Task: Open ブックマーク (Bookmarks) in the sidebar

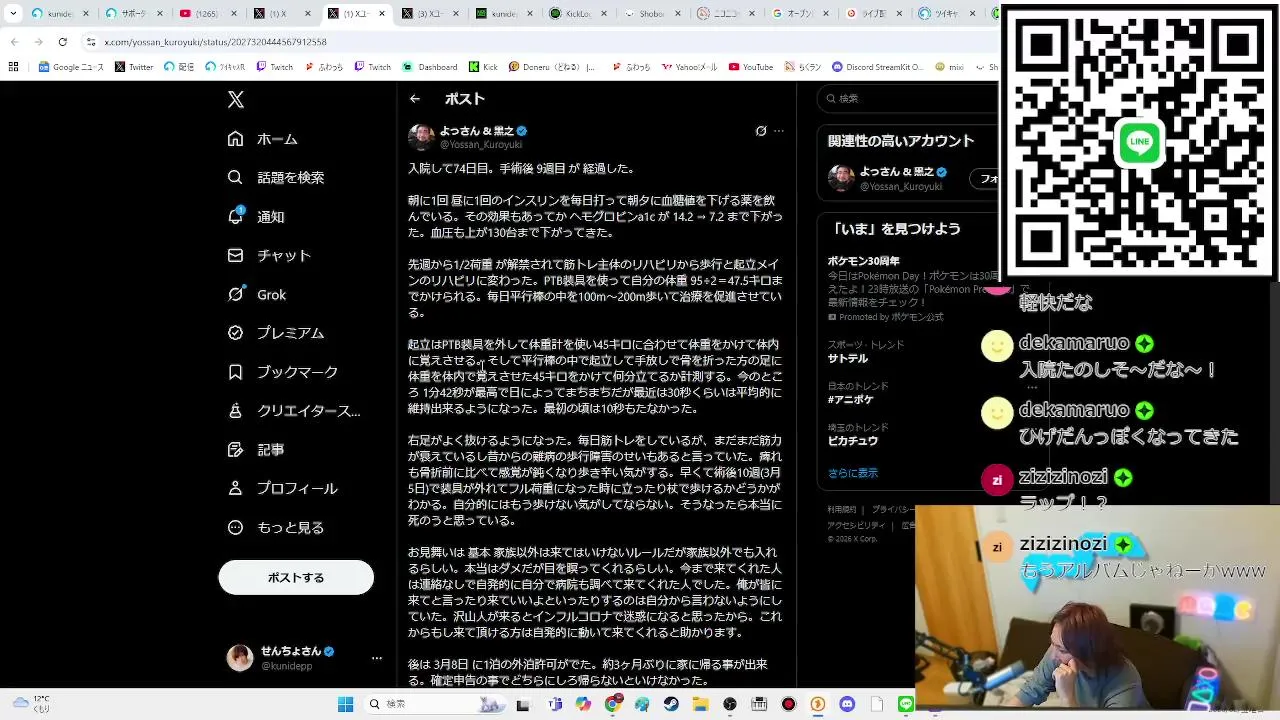Action: [283, 372]
